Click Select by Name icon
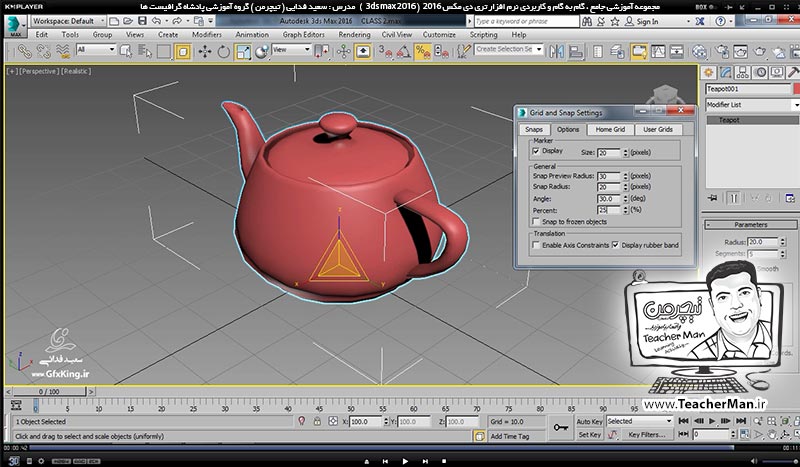800x467 pixels. (x=145, y=51)
